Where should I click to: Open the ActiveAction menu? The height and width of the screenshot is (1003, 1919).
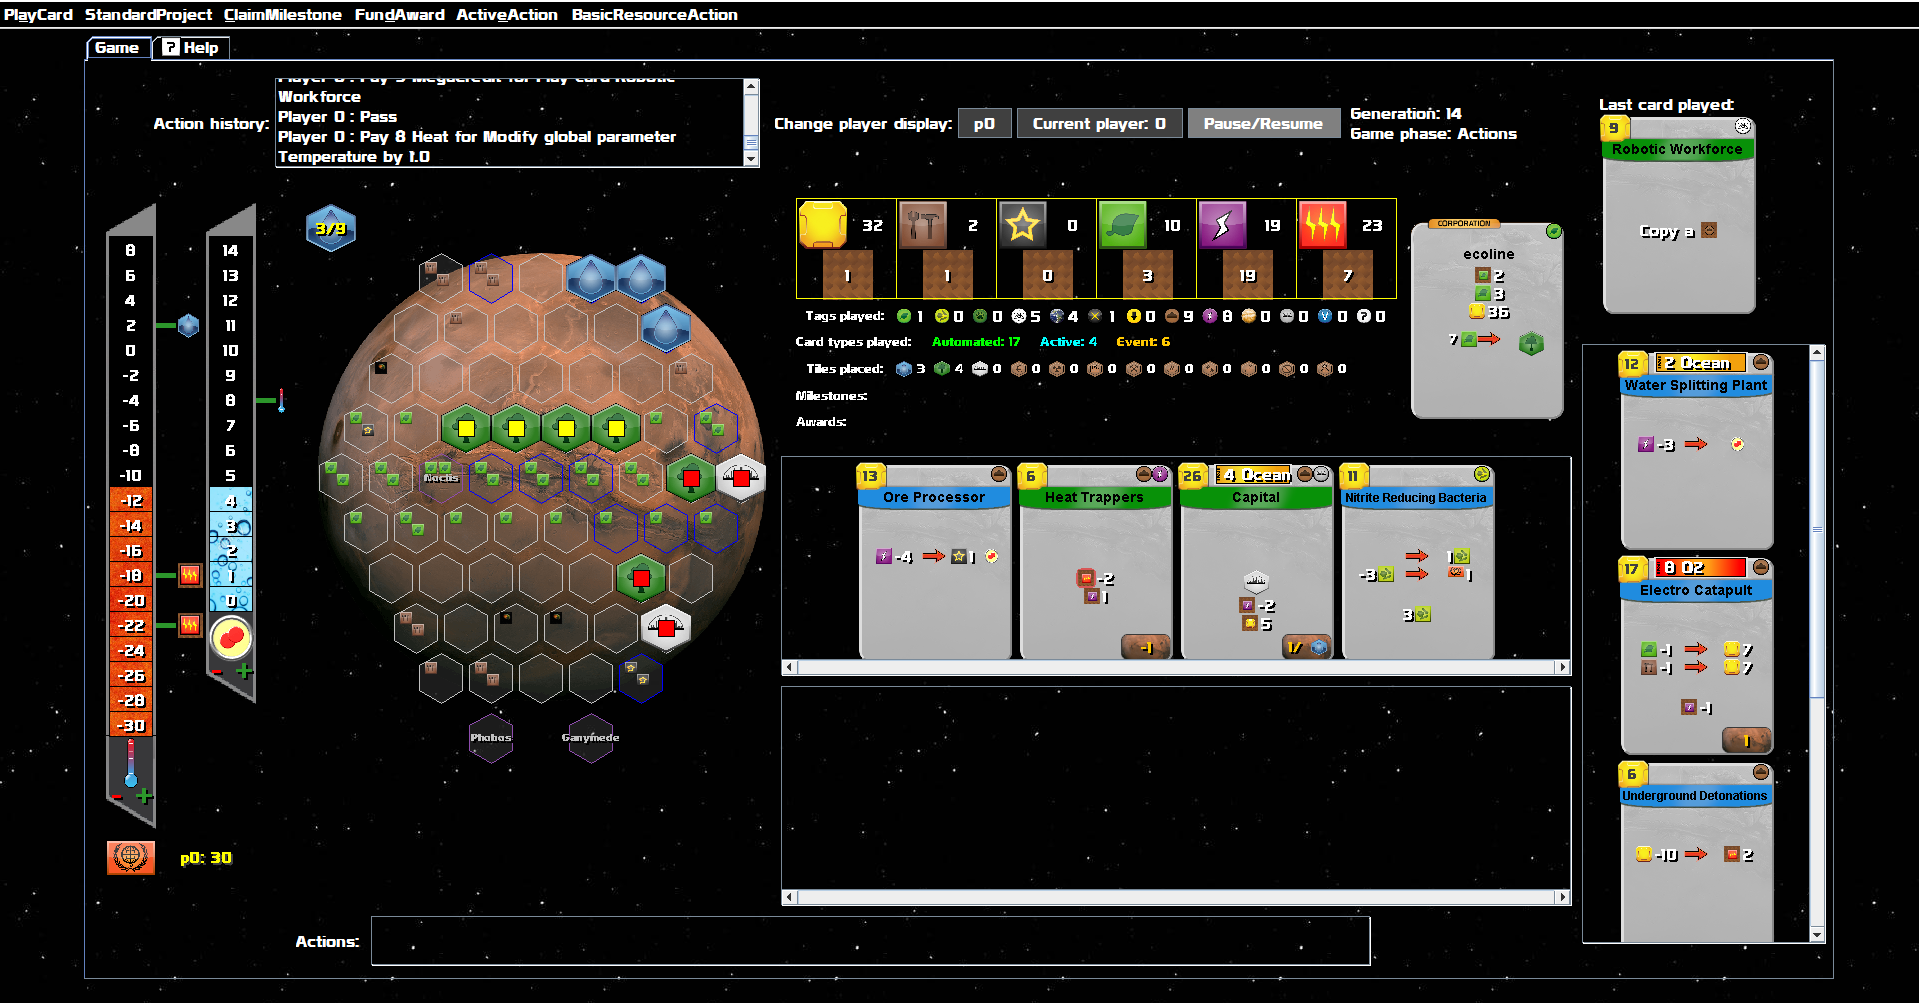506,14
